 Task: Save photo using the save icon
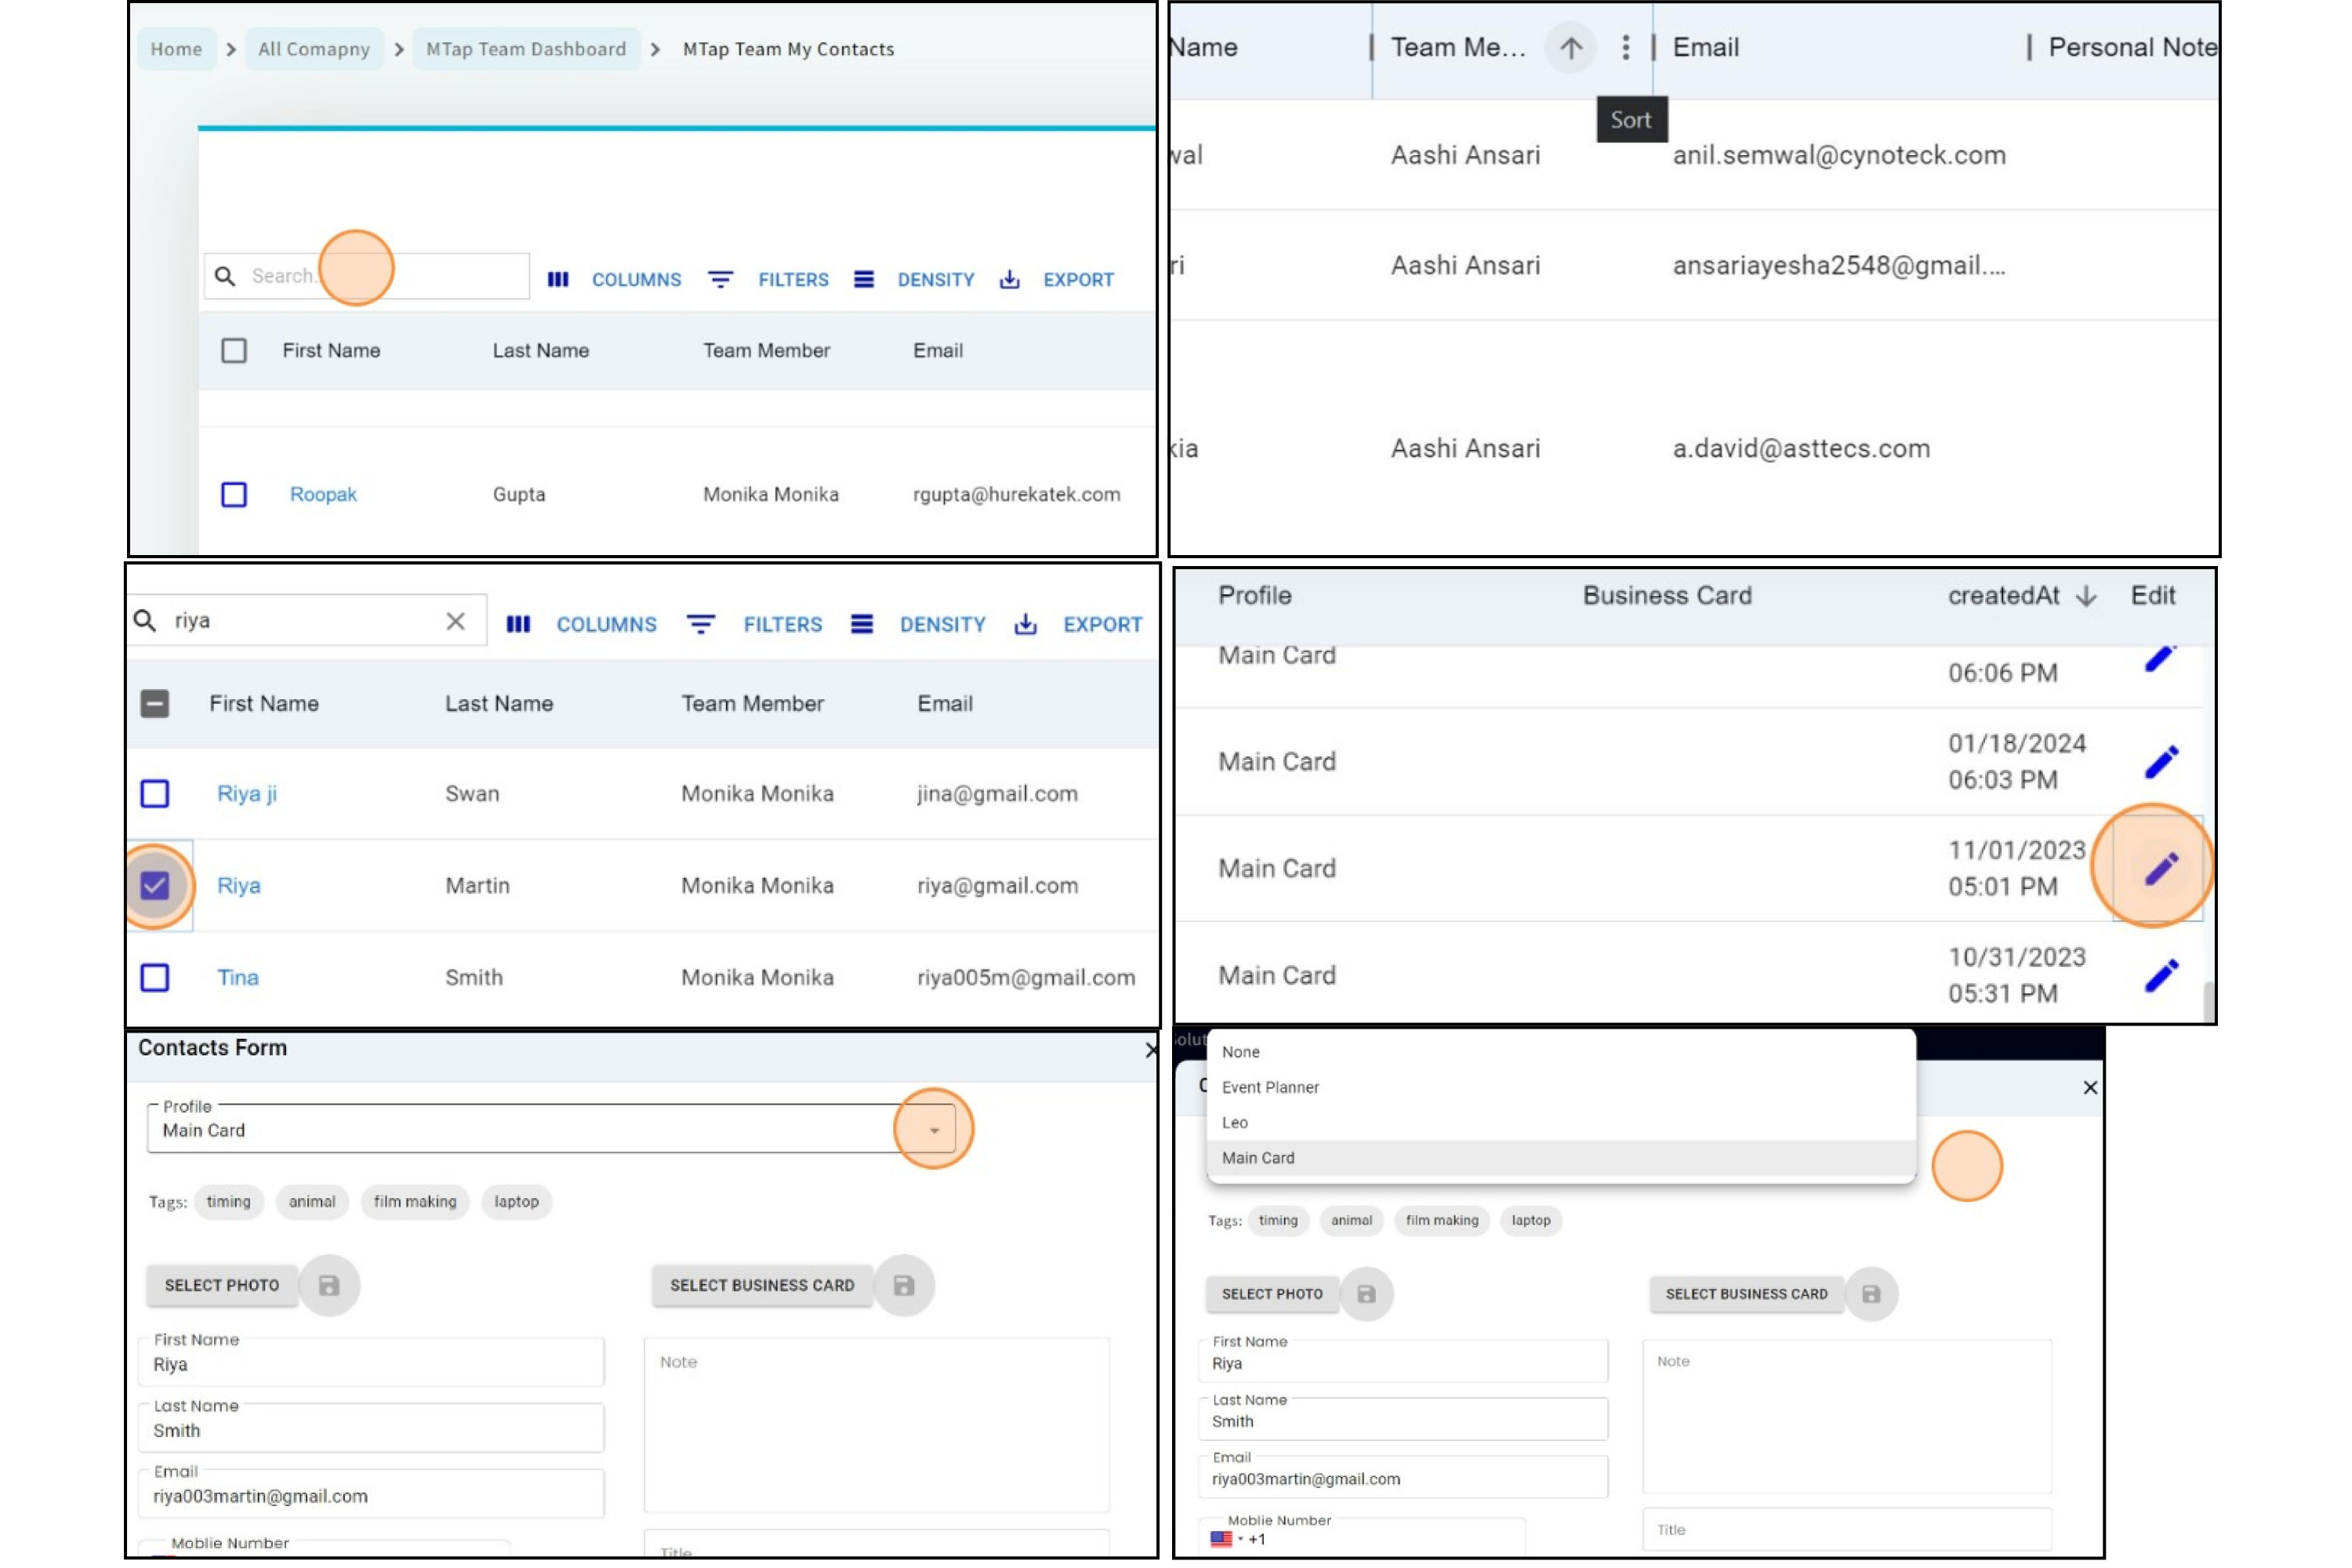click(x=328, y=1285)
